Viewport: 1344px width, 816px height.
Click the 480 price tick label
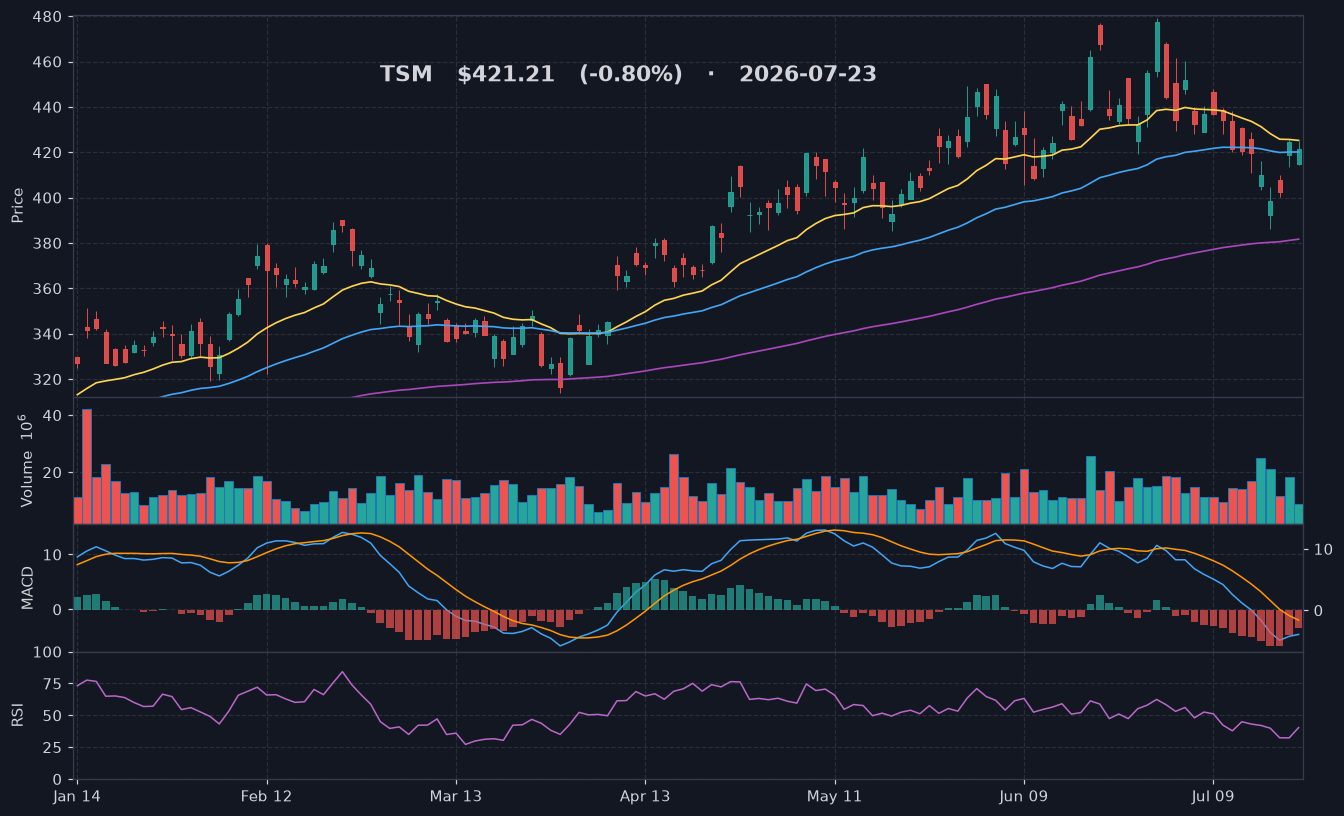(48, 18)
